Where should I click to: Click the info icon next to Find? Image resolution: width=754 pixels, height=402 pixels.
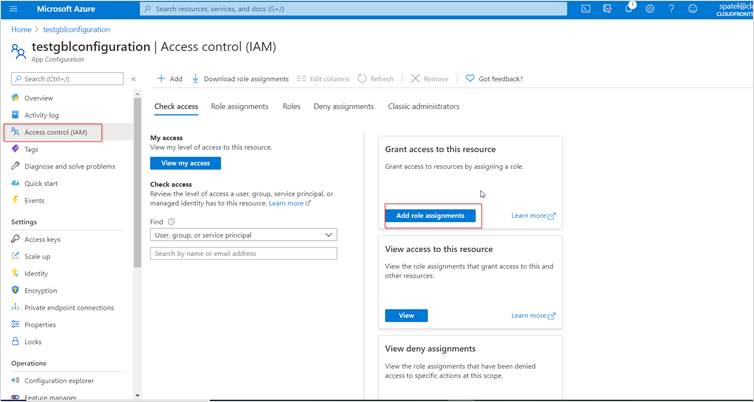coord(171,222)
